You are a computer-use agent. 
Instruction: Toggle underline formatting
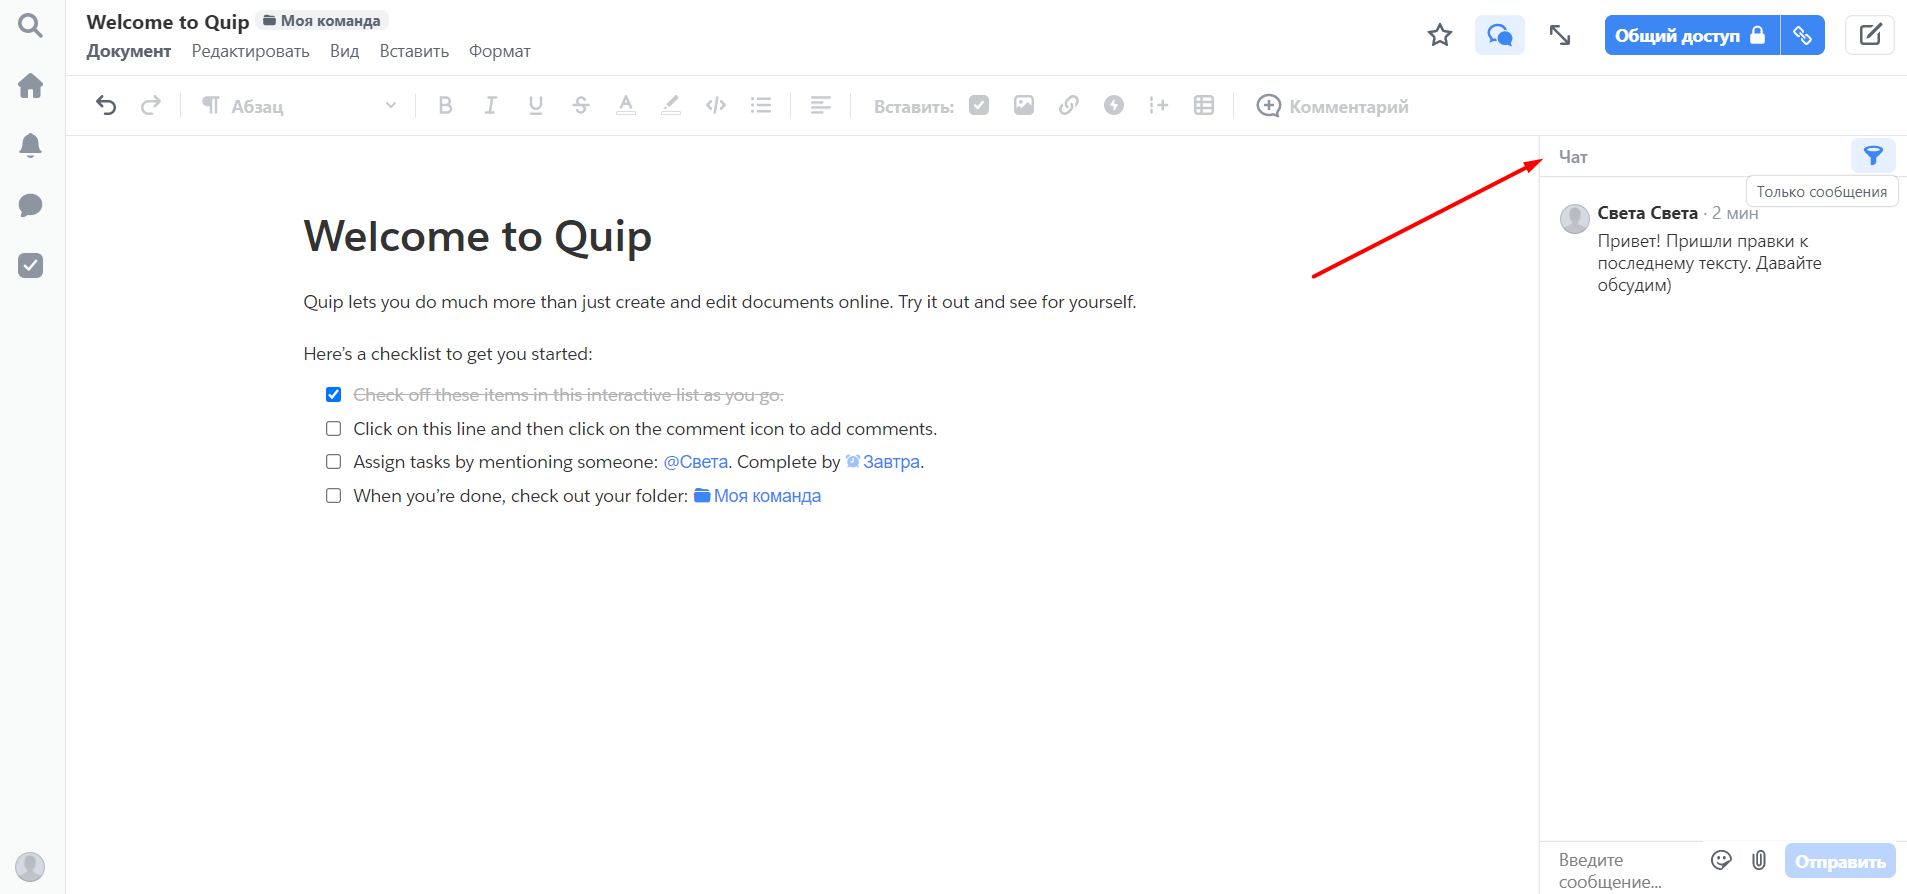[536, 105]
